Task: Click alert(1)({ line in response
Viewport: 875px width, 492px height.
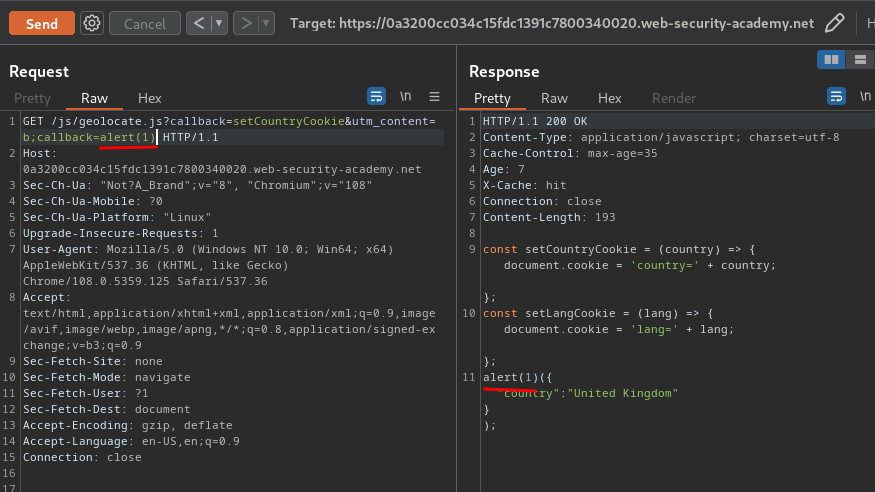Action: (x=518, y=378)
